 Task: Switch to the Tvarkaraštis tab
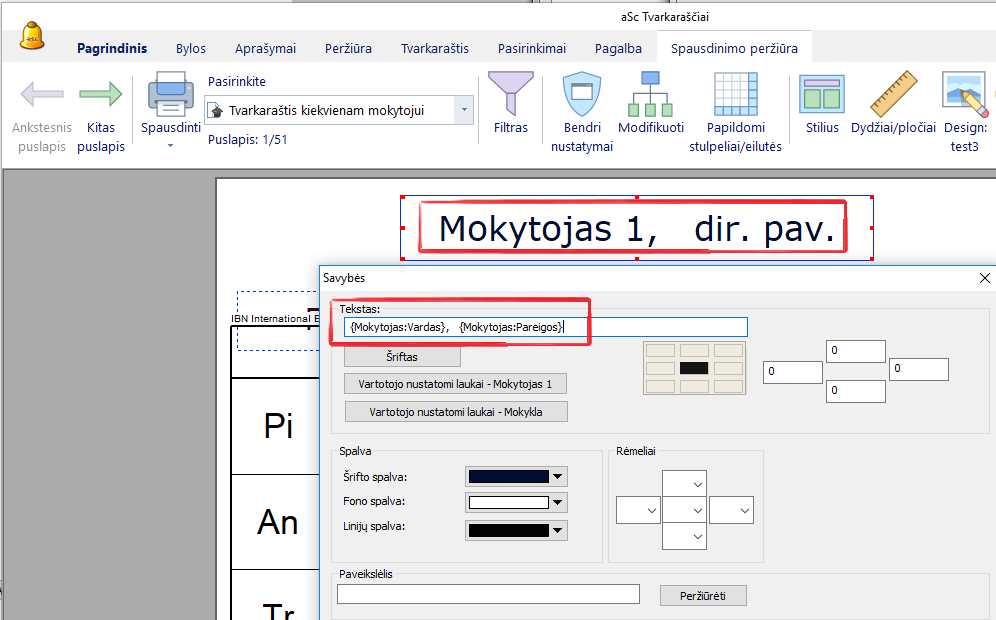(x=434, y=48)
